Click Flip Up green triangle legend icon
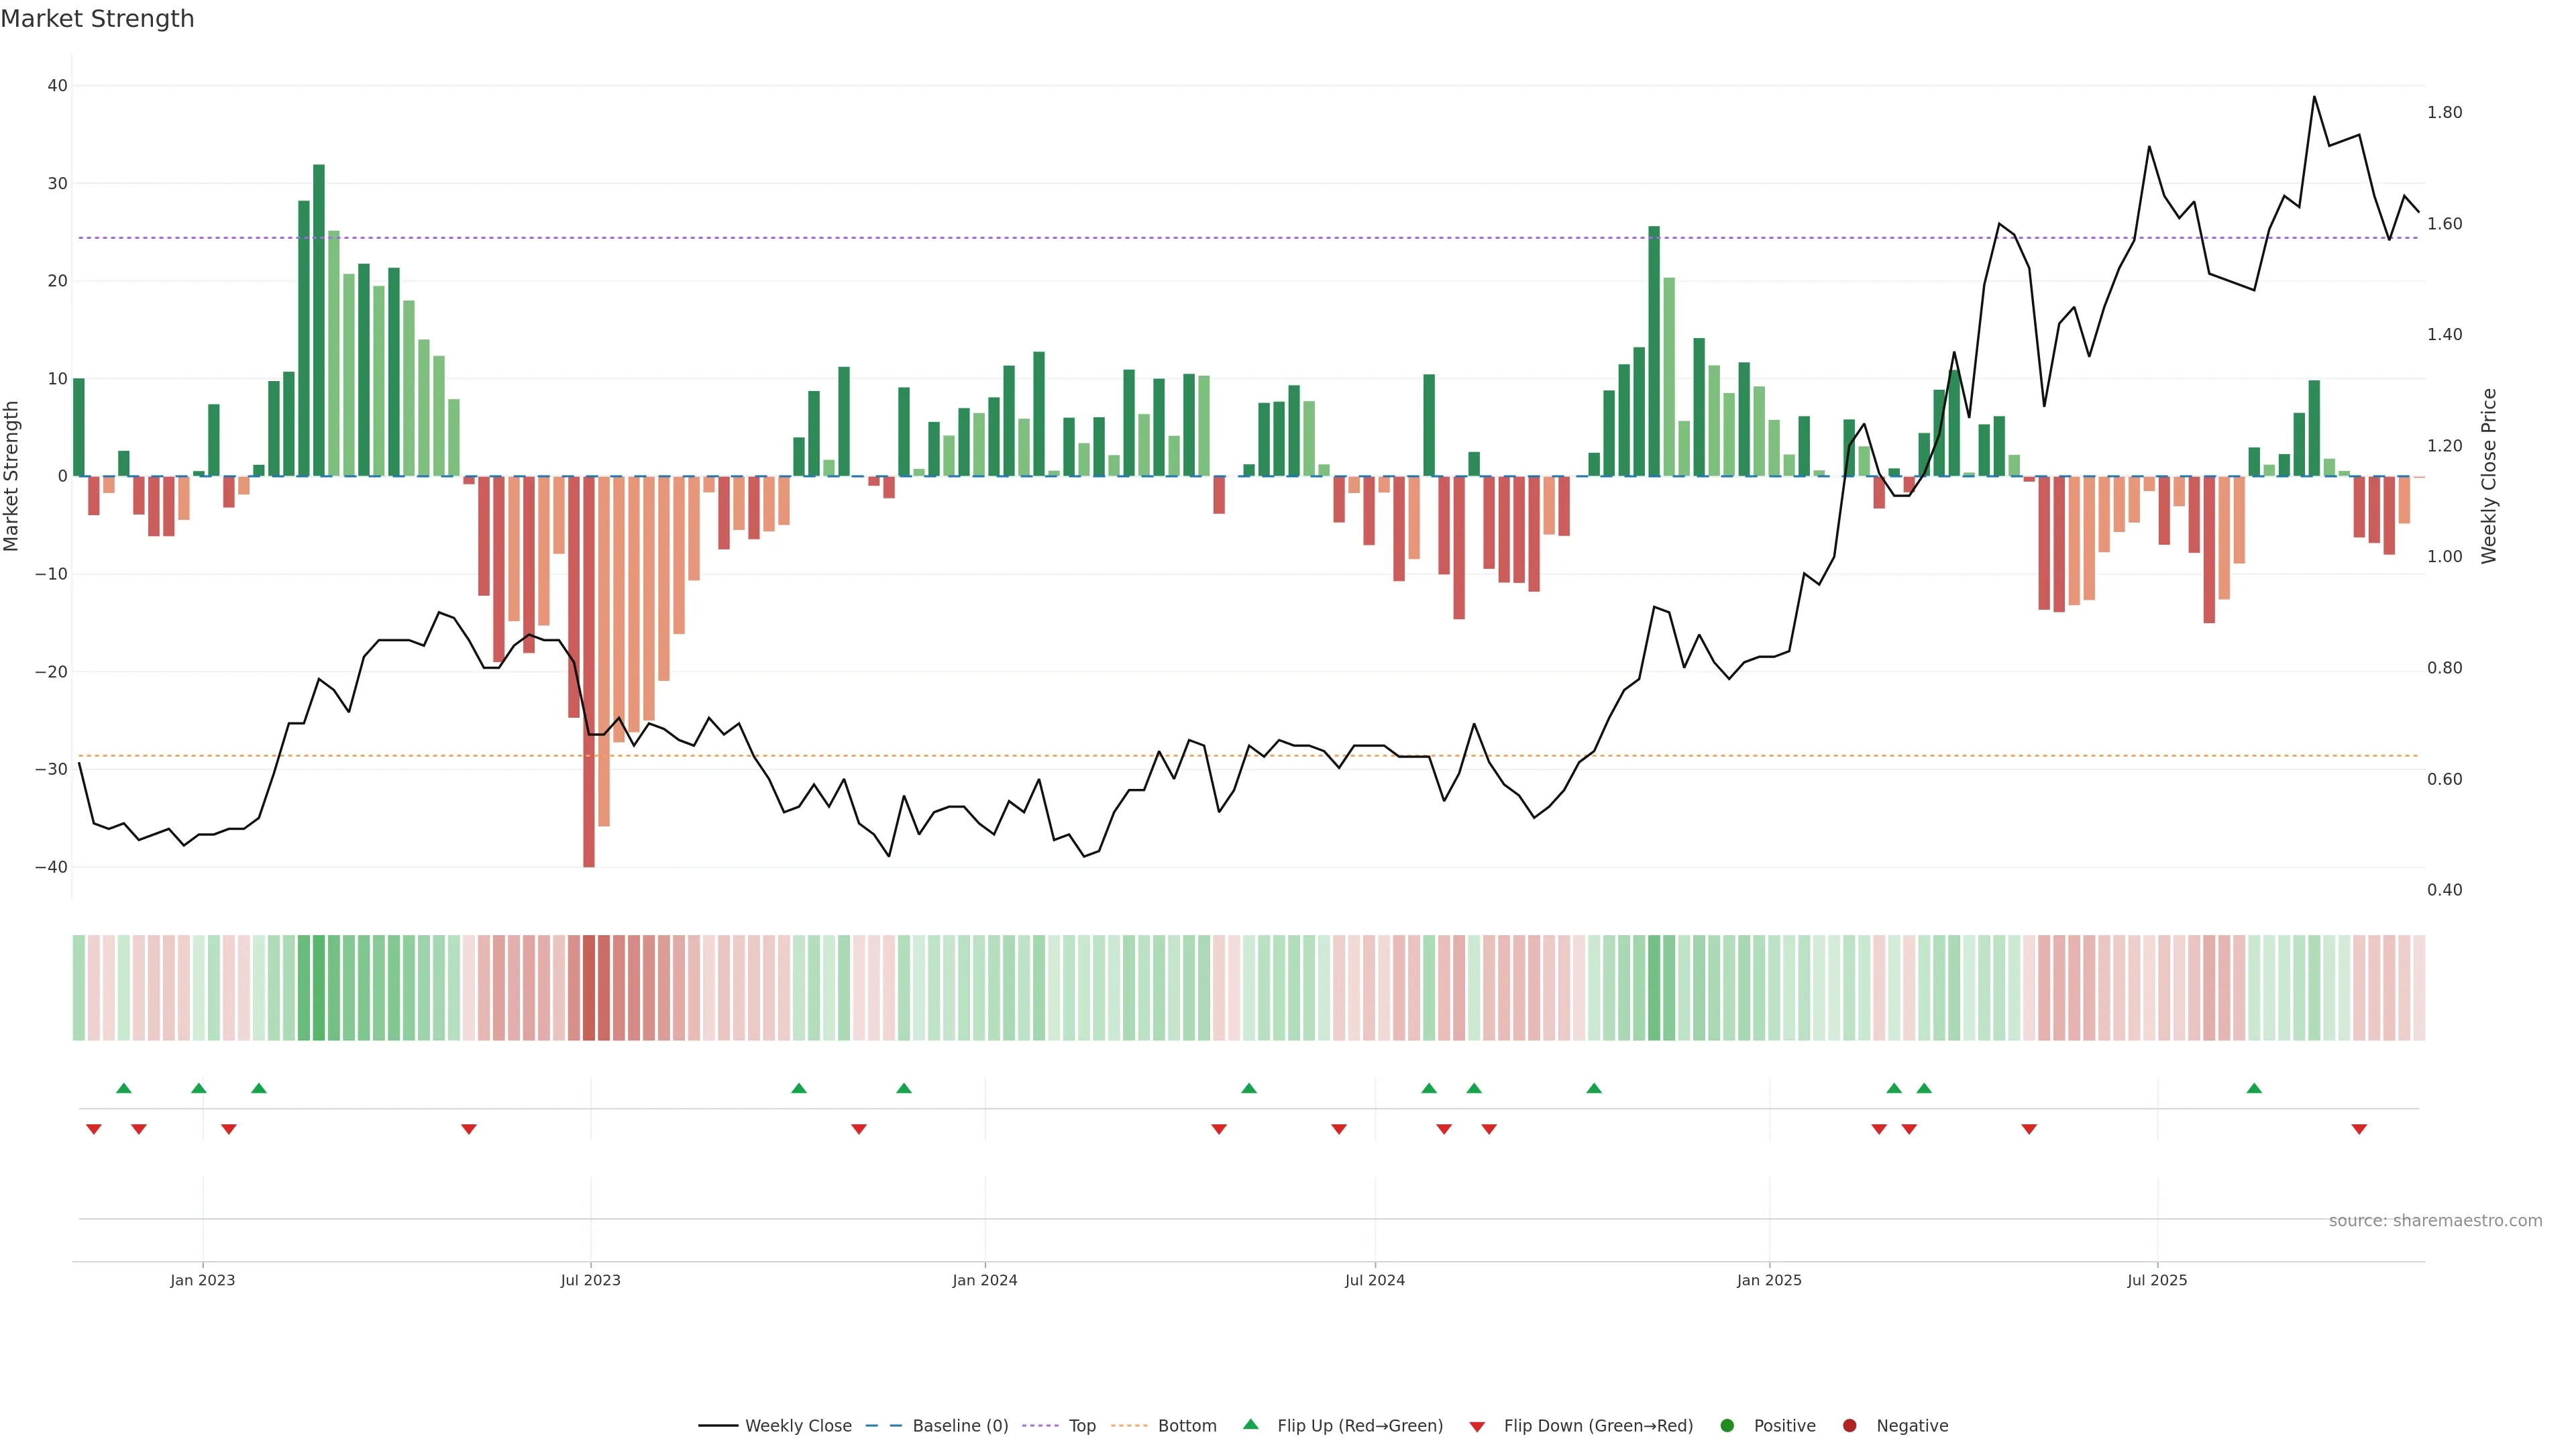Screen dimensions: 2576x1449 coord(1250,1424)
